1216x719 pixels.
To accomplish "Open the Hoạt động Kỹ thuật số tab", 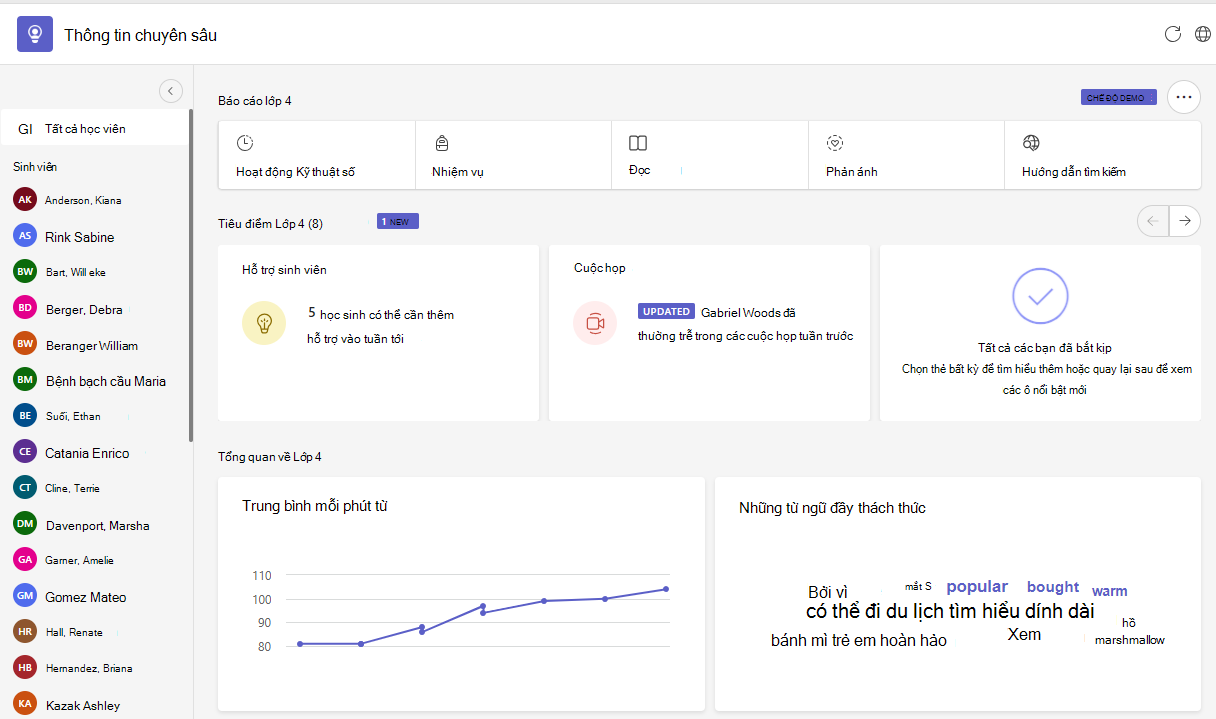I will (317, 155).
